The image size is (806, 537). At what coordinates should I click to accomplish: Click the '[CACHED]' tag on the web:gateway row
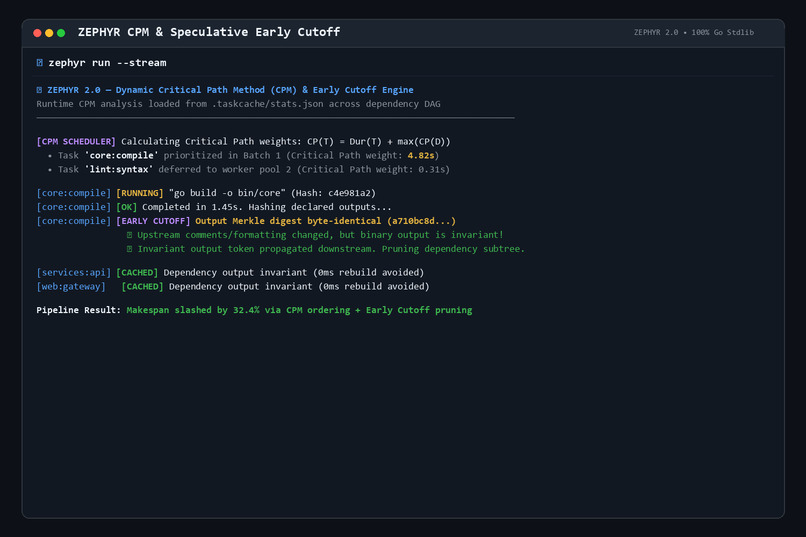coord(142,286)
